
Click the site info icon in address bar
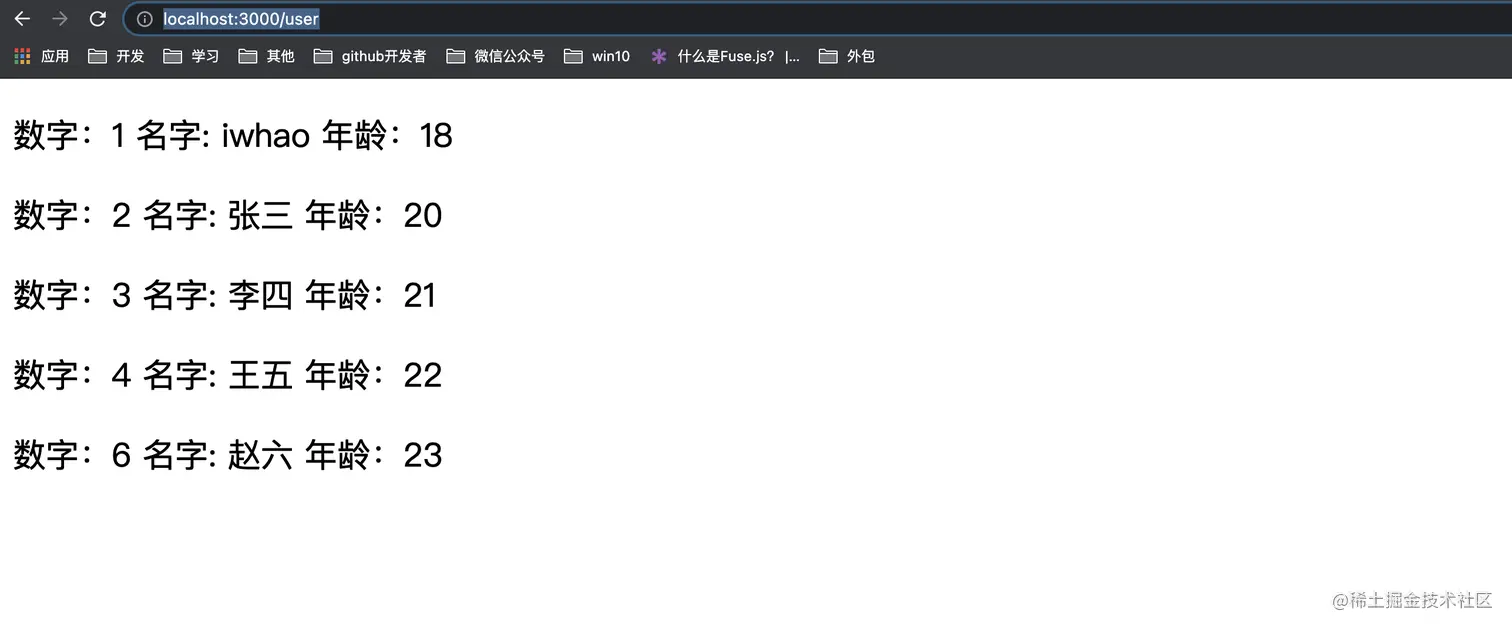tap(146, 18)
